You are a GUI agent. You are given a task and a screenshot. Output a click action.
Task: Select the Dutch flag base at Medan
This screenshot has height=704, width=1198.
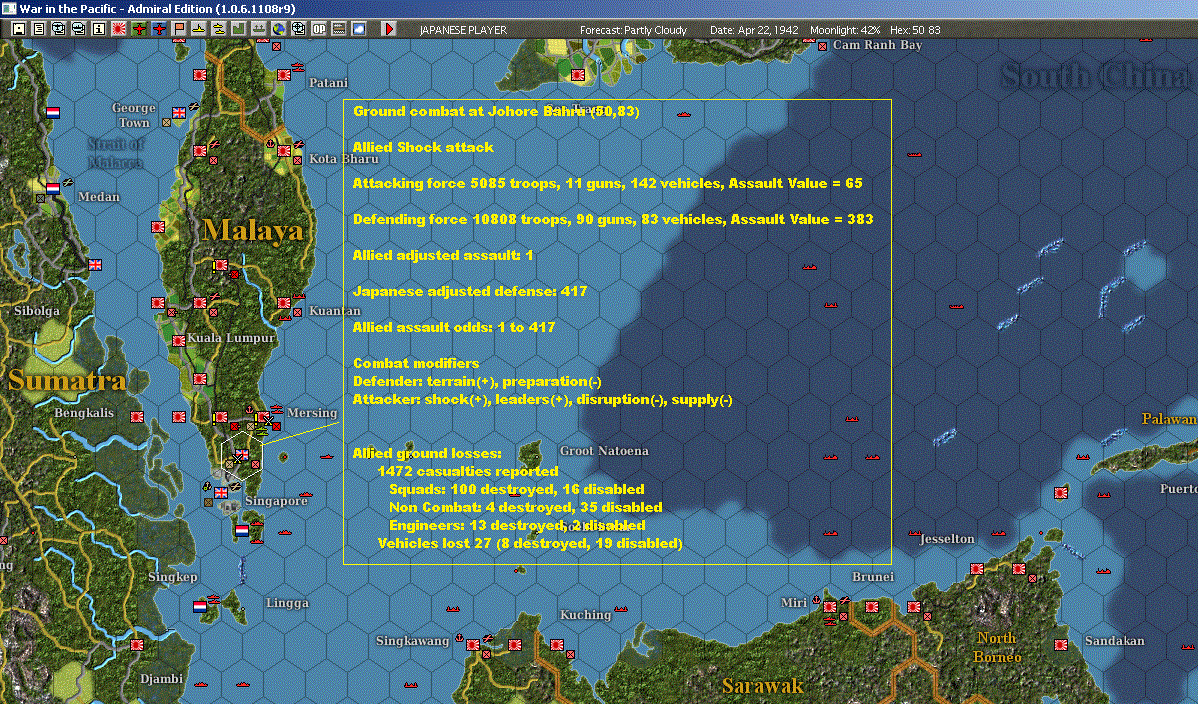click(x=53, y=188)
